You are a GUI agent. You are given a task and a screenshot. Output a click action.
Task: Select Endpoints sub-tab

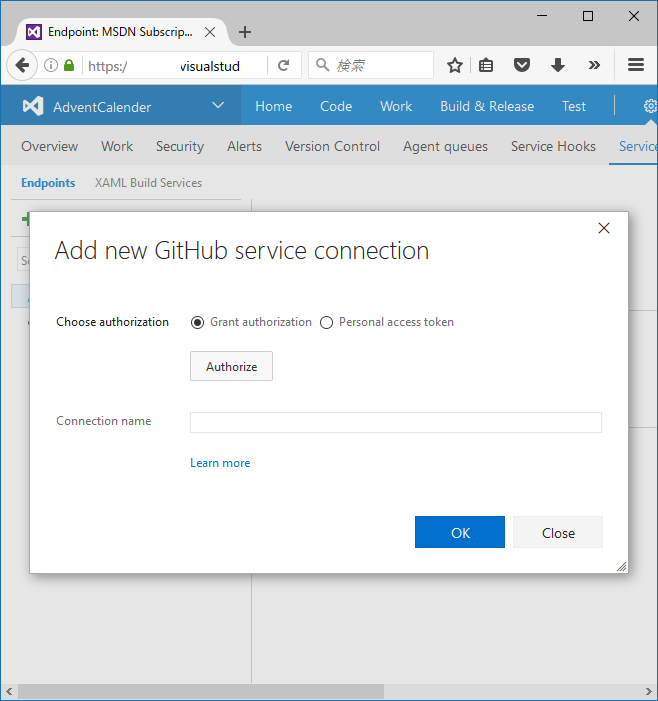point(48,183)
